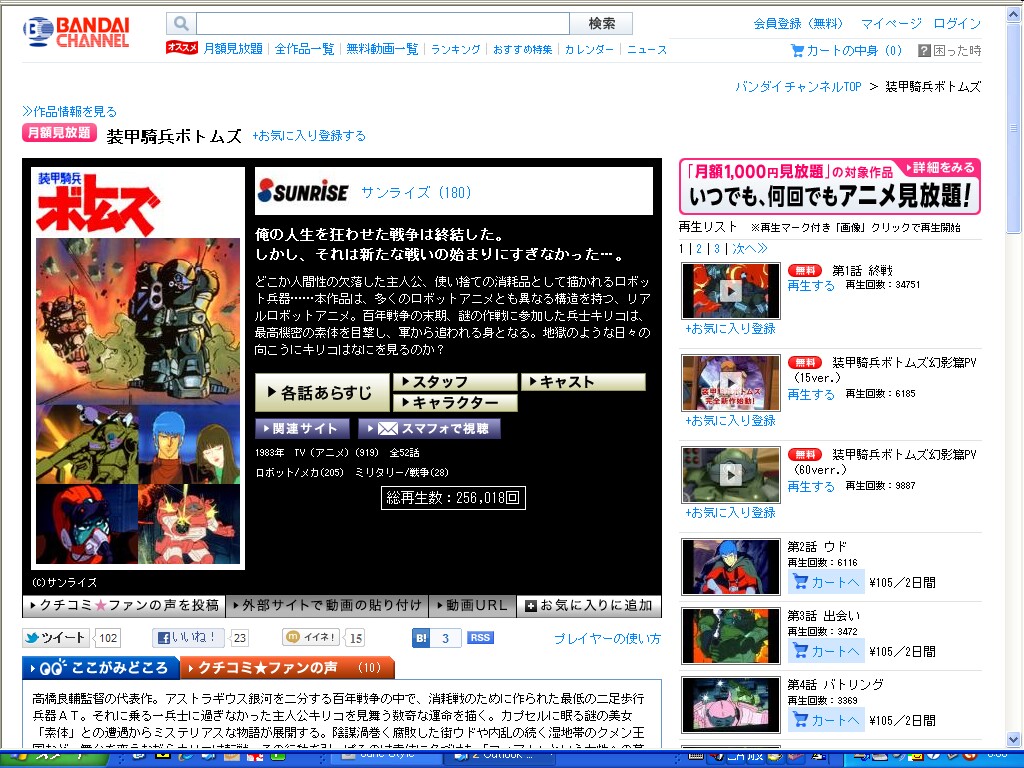Open ニュース menu item
The image size is (1024, 768).
pos(647,49)
